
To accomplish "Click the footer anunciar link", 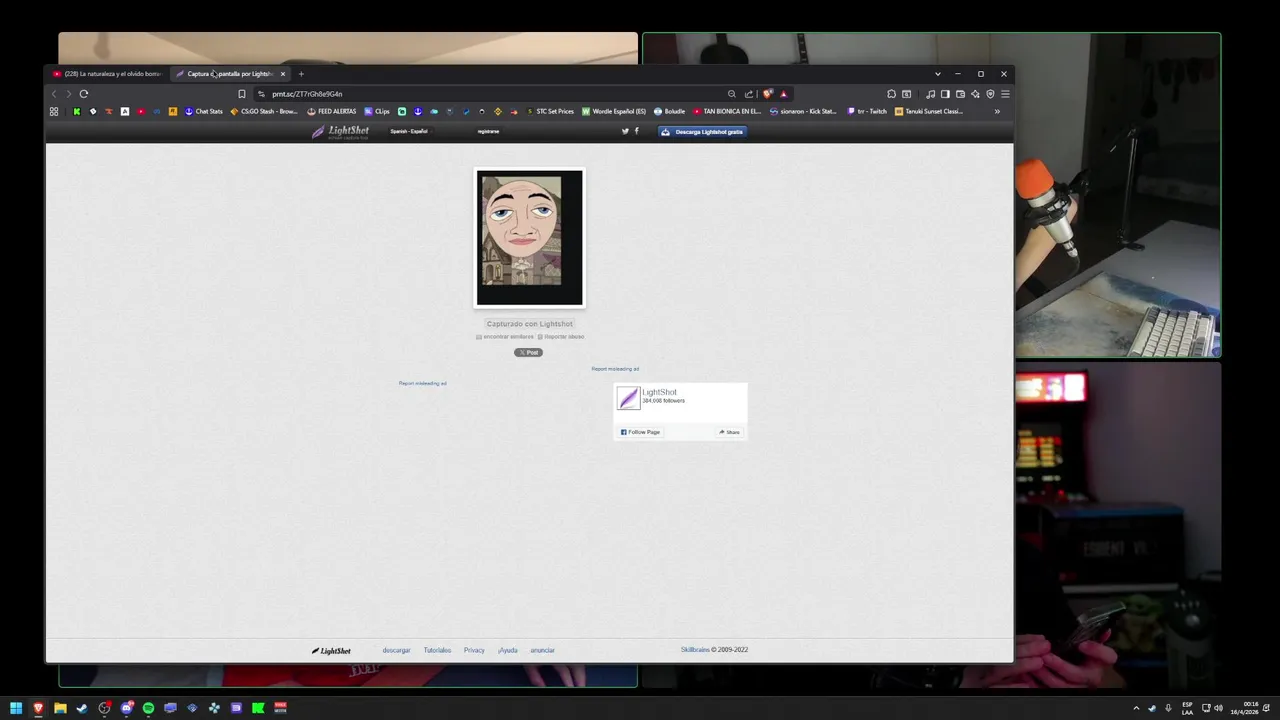I will [x=542, y=650].
